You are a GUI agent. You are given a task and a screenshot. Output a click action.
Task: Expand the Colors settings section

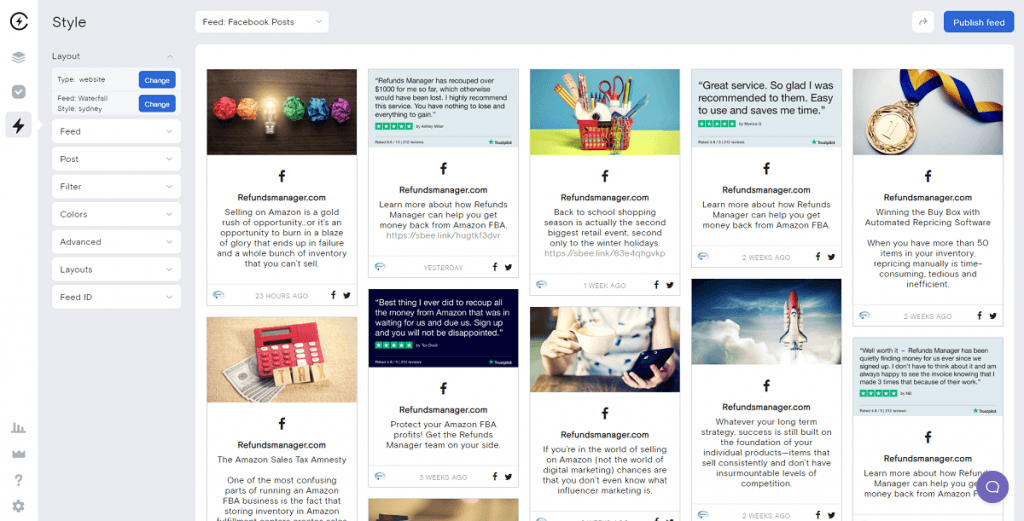coord(116,214)
